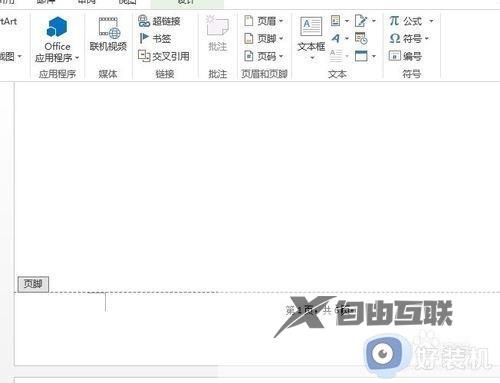Expand the signature line dropdown arrow
500x383 pixels.
click(x=374, y=21)
